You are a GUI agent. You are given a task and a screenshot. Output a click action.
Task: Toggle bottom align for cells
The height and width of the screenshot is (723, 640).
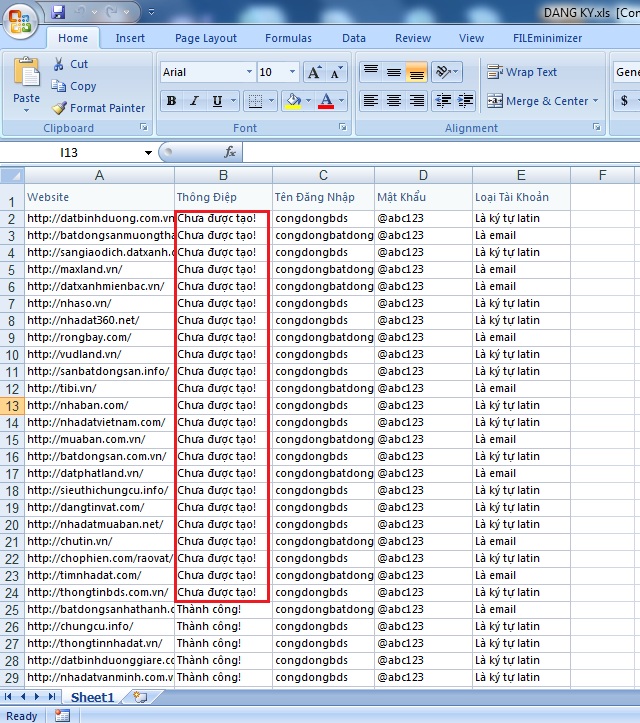417,72
